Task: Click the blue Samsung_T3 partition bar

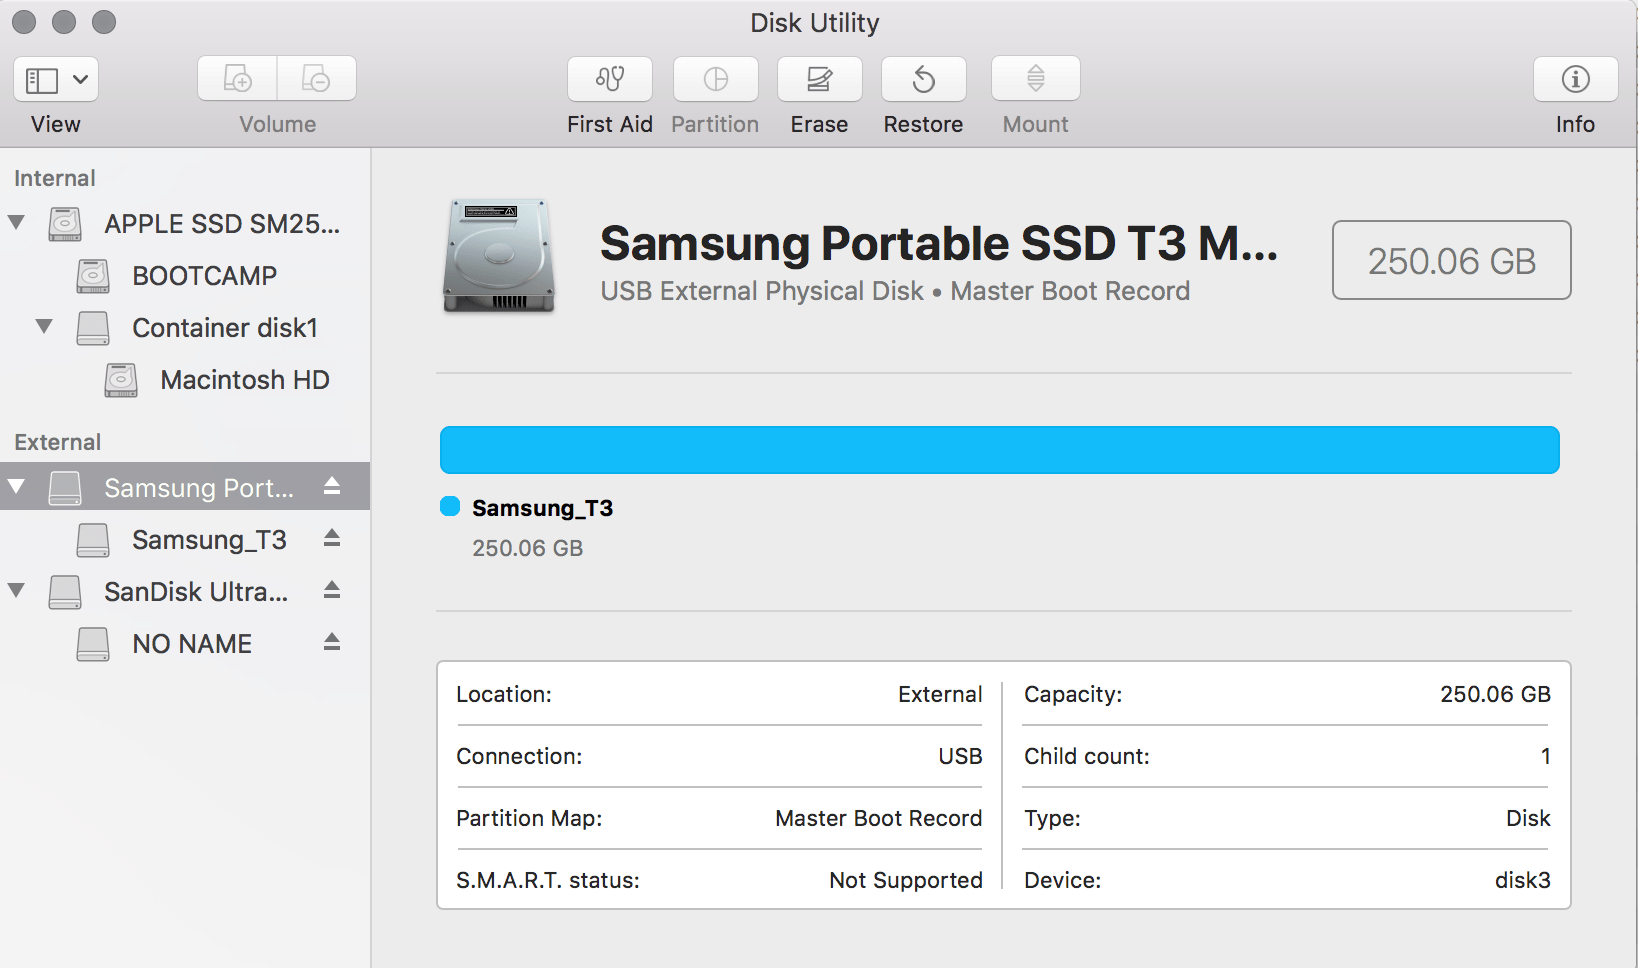Action: pyautogui.click(x=999, y=449)
